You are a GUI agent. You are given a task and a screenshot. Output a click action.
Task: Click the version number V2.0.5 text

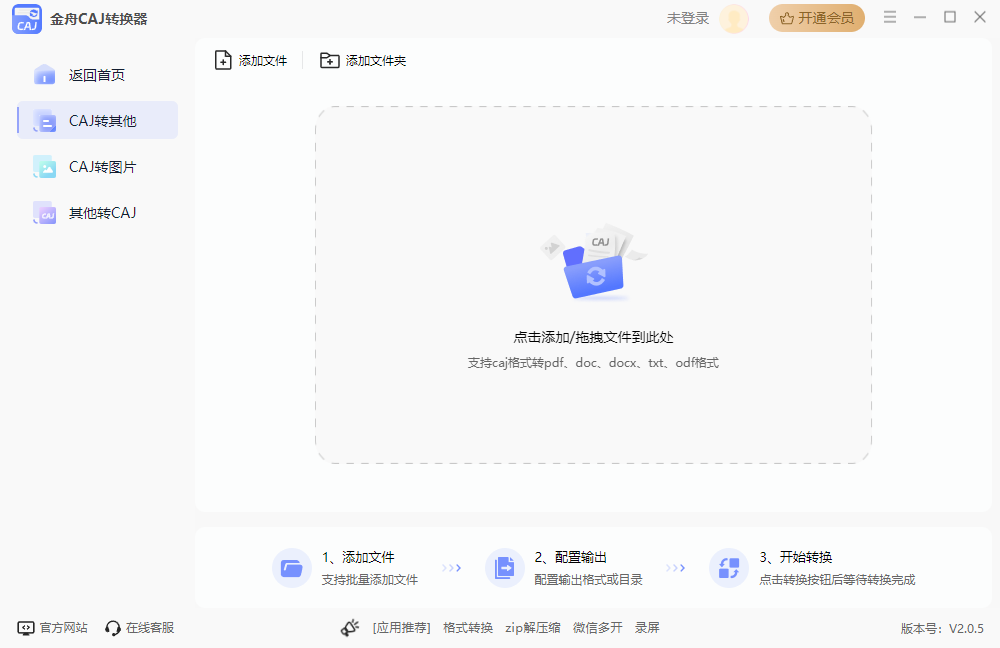pyautogui.click(x=942, y=629)
